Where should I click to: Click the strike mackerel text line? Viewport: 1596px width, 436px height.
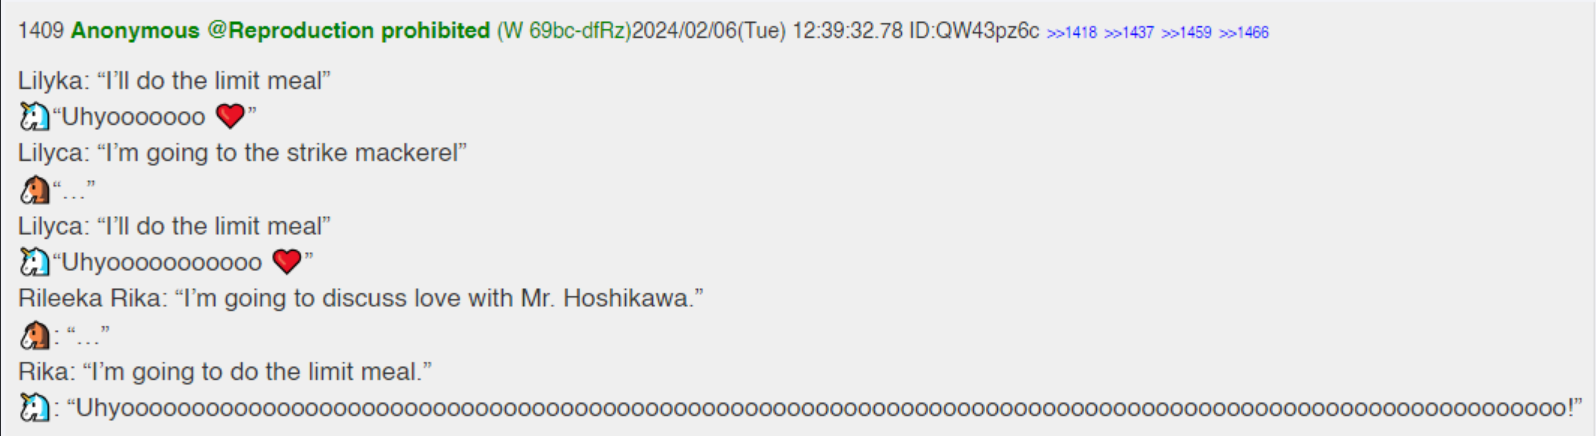(242, 153)
